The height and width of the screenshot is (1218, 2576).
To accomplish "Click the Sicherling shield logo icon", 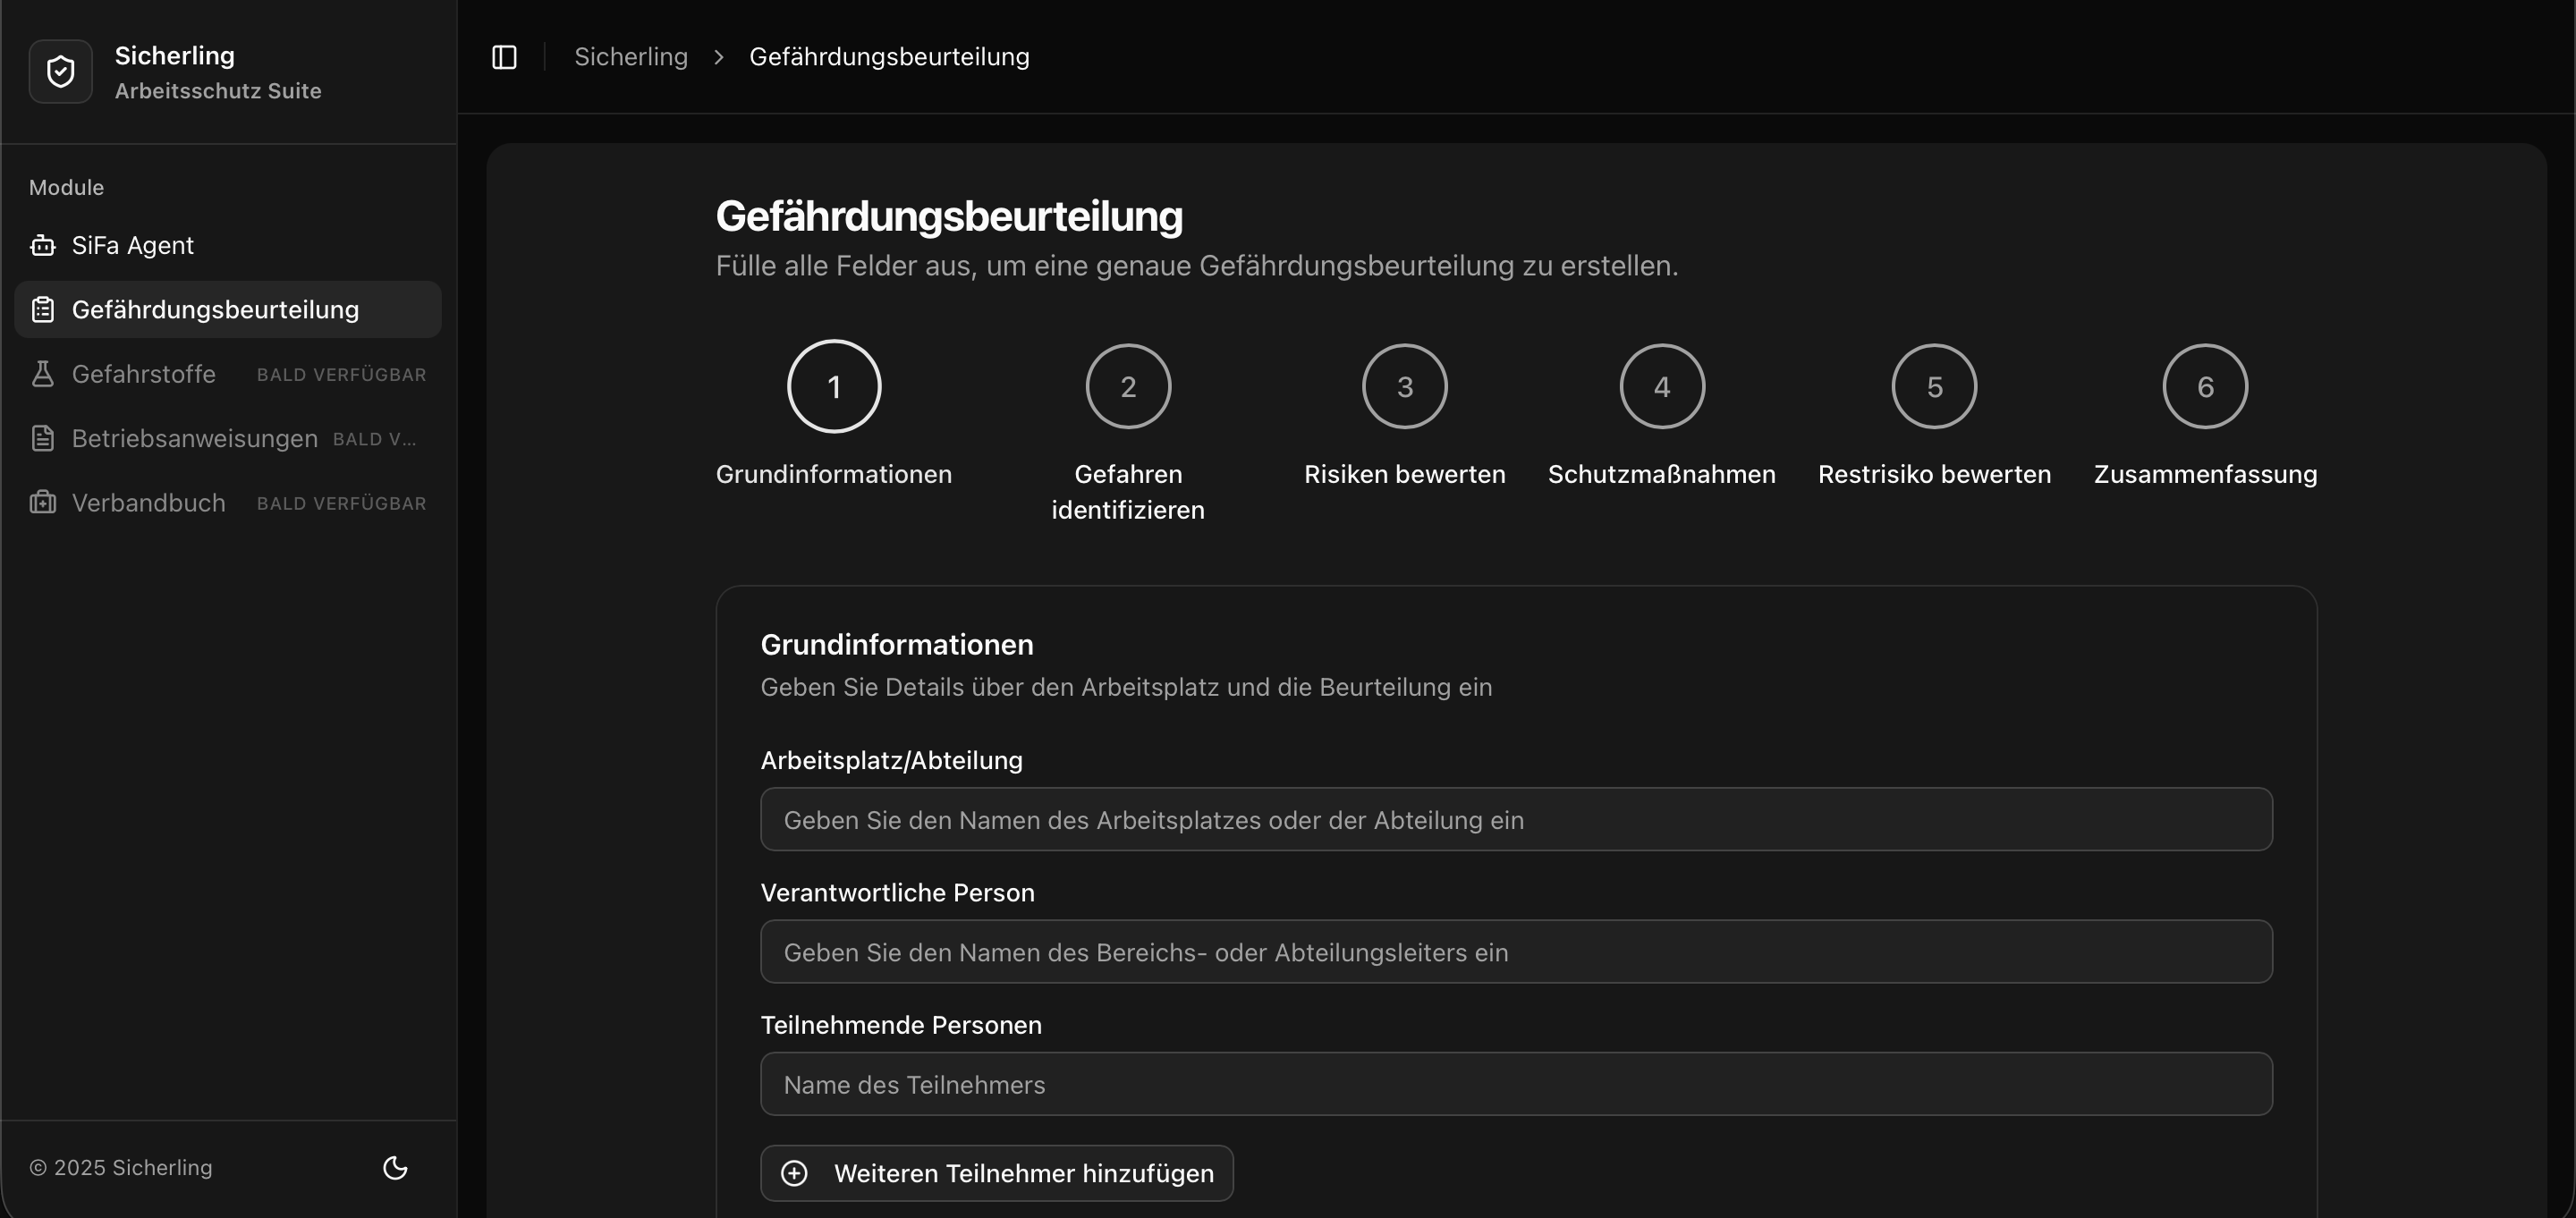I will pos(61,72).
